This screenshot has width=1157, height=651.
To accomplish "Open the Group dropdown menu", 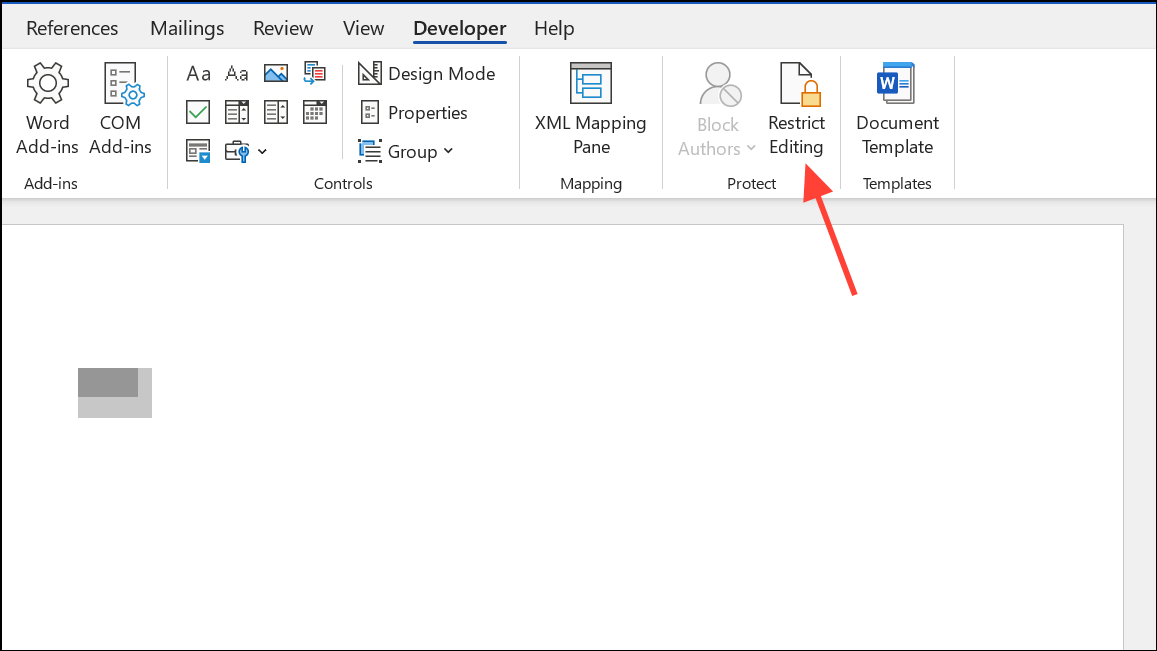I will tap(406, 150).
